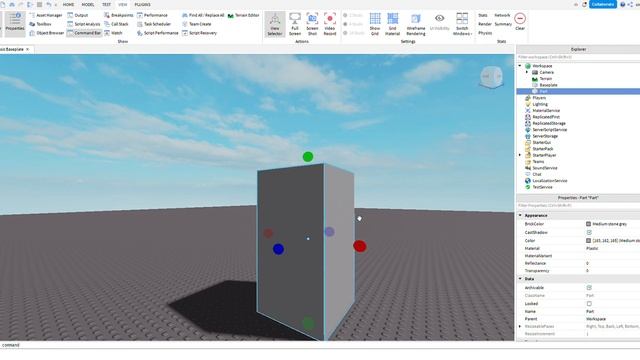Screen dimensions: 640x360
Task: Start Video Record
Action: [330, 24]
